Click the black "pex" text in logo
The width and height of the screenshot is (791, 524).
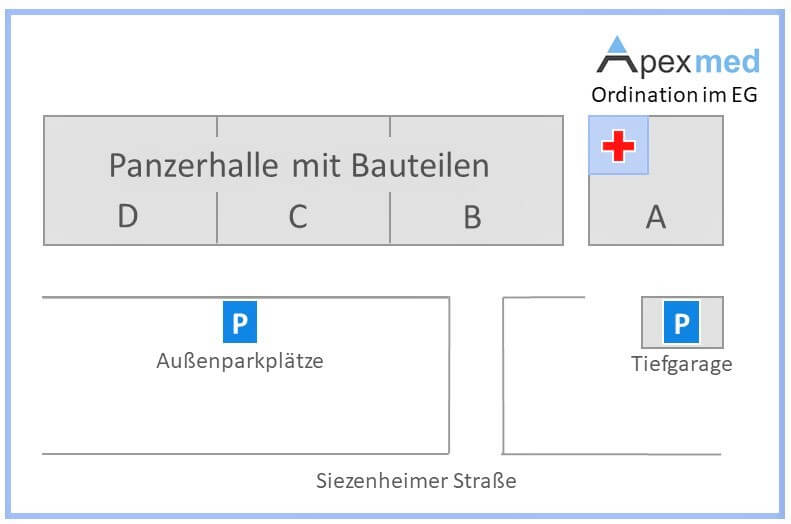pos(663,63)
